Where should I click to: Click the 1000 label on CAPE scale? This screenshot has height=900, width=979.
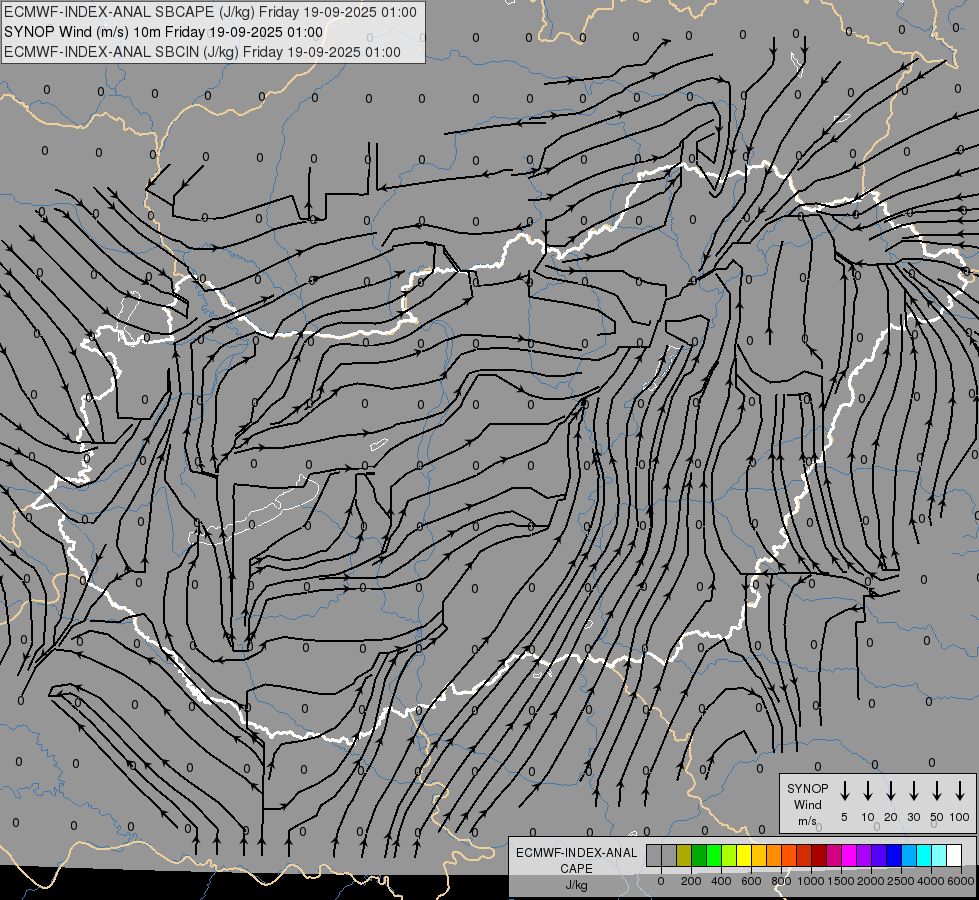click(811, 881)
